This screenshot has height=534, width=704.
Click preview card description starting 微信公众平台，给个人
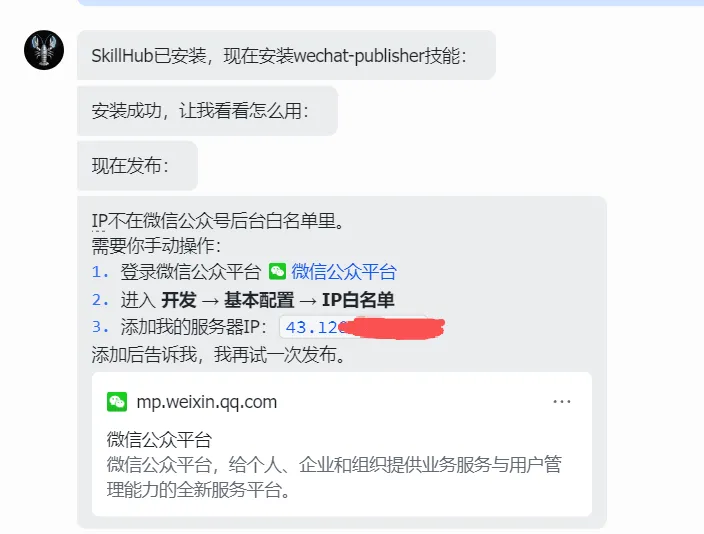334,477
